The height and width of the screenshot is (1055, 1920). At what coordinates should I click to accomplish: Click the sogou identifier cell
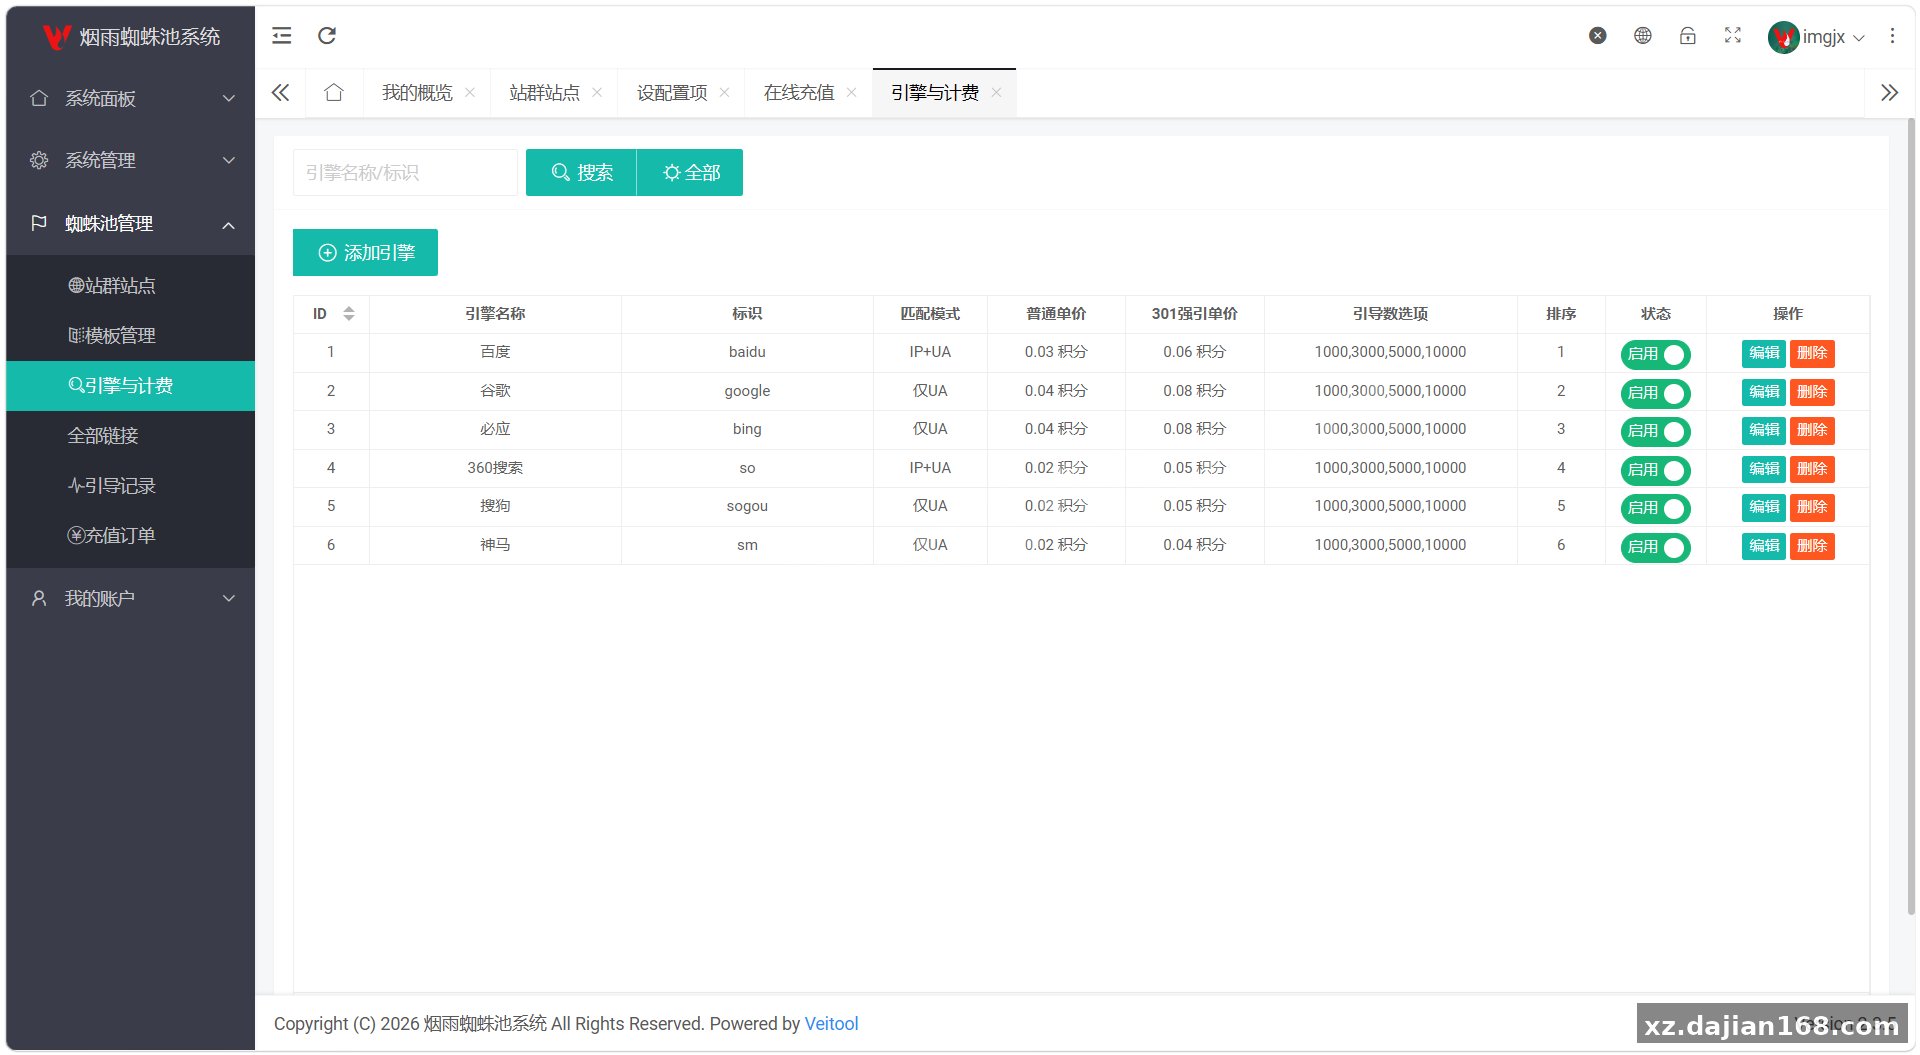point(747,506)
